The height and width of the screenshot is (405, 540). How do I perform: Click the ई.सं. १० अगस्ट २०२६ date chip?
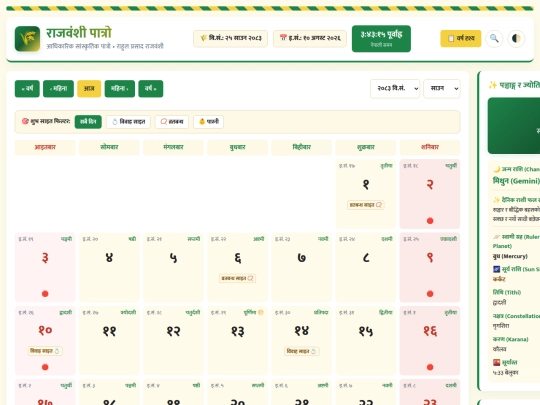pos(310,38)
